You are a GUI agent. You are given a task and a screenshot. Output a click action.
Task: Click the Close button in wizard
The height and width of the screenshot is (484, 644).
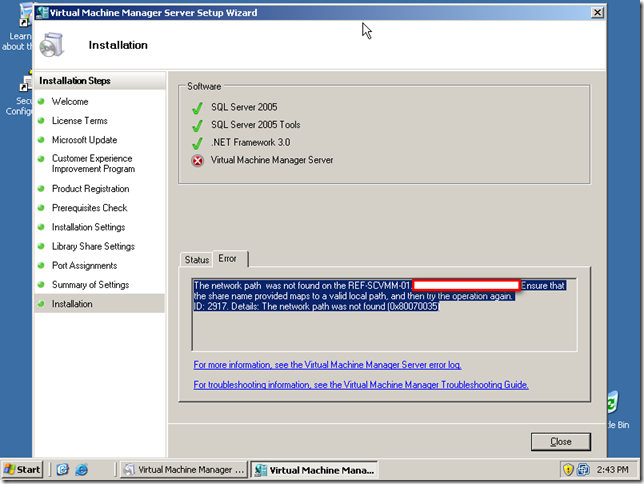[x=561, y=442]
